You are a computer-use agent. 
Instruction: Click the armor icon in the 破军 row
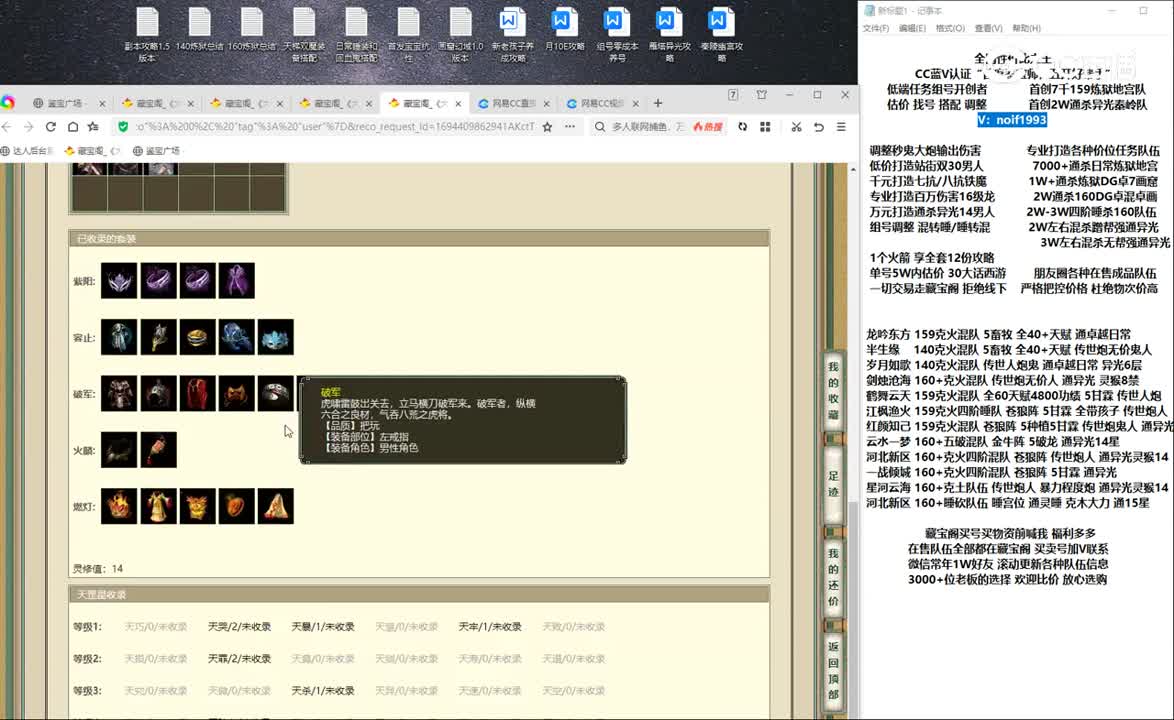pyautogui.click(x=119, y=394)
